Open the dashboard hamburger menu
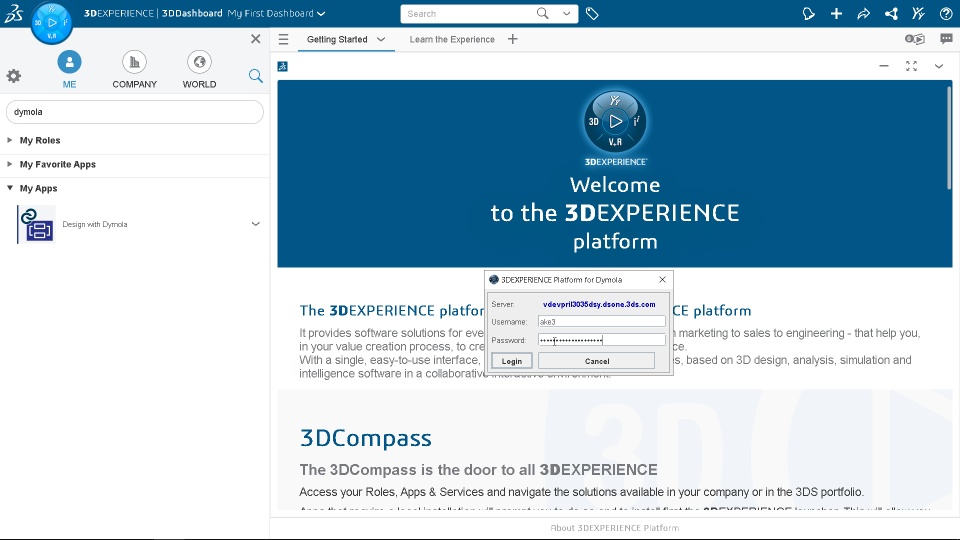The image size is (960, 540). click(x=283, y=39)
